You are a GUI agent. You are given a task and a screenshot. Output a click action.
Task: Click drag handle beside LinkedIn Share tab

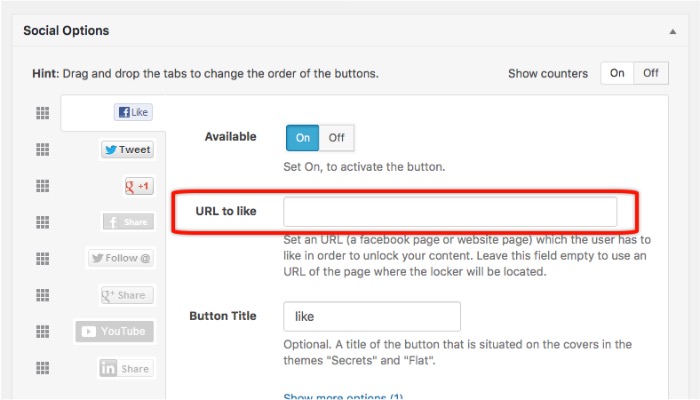click(42, 368)
